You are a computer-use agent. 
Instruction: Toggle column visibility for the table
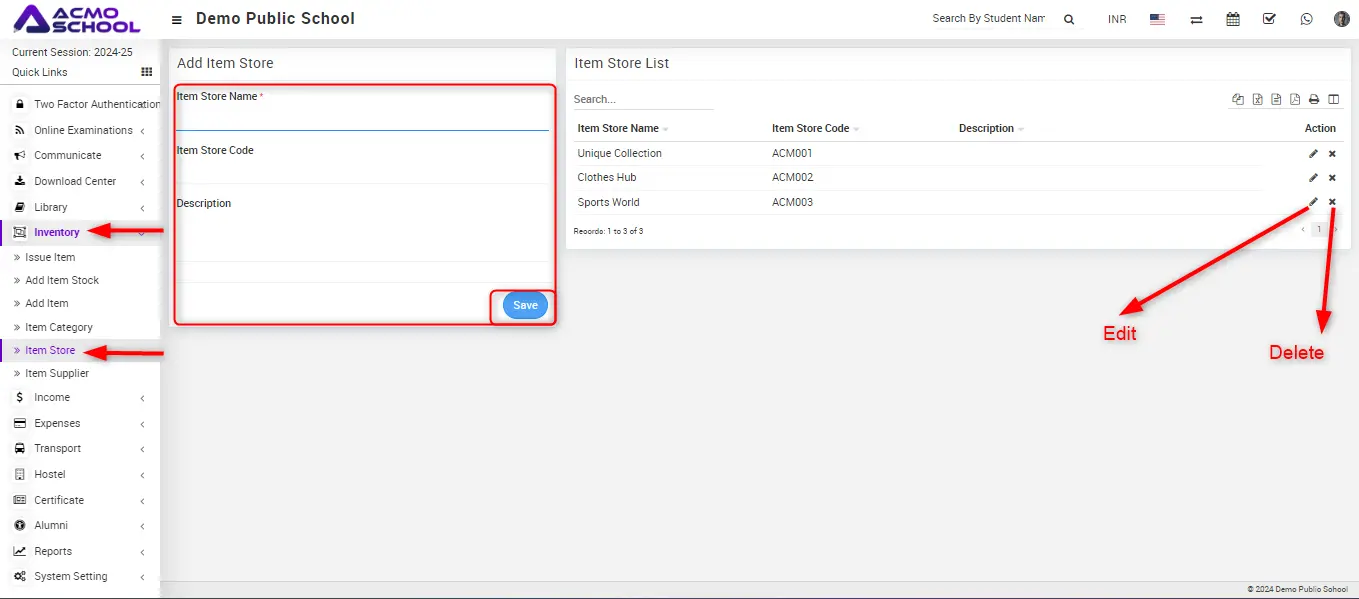tap(1333, 99)
